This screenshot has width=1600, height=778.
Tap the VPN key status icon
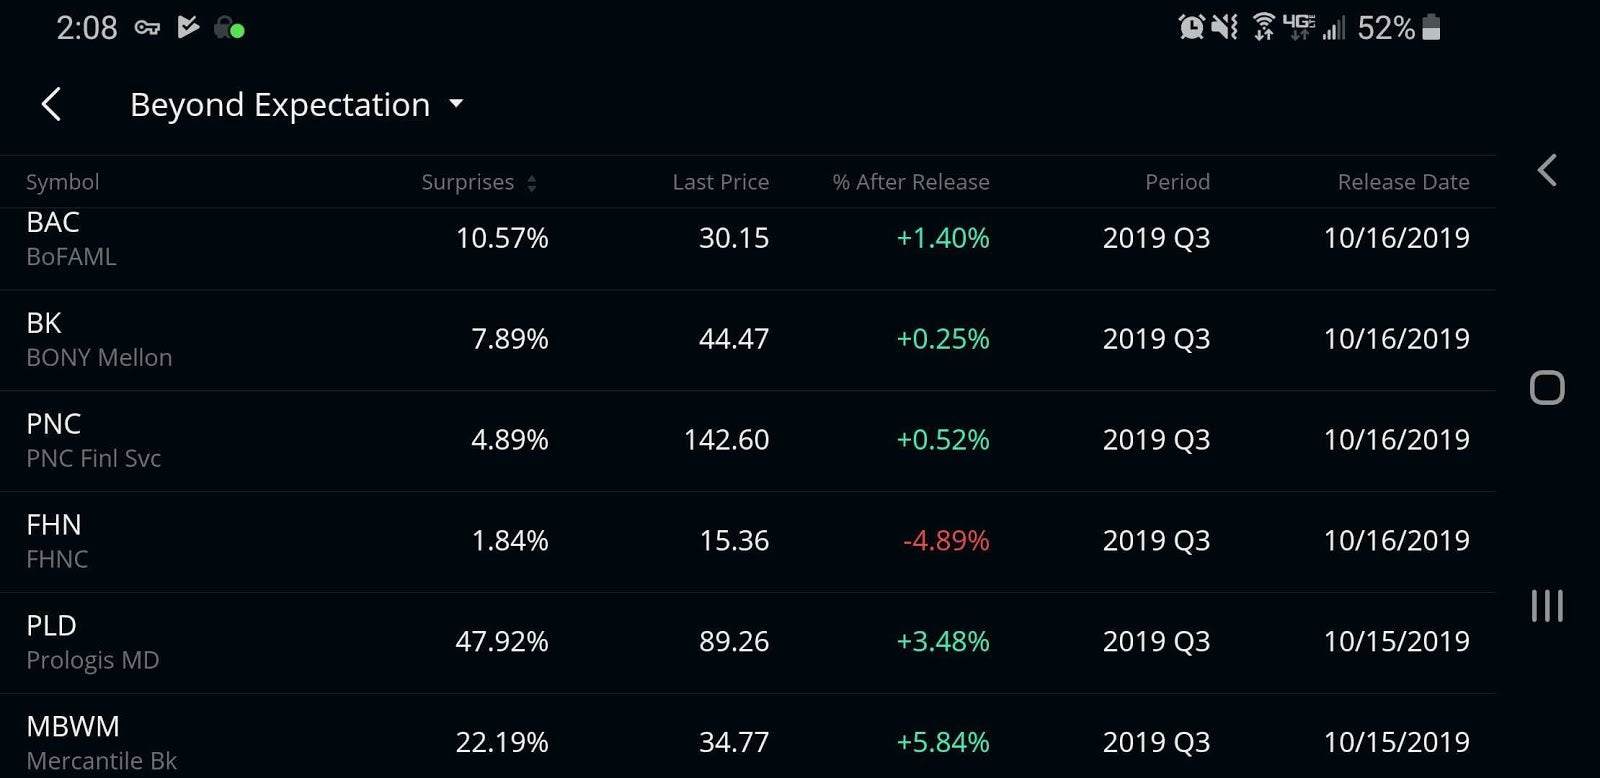[x=147, y=28]
